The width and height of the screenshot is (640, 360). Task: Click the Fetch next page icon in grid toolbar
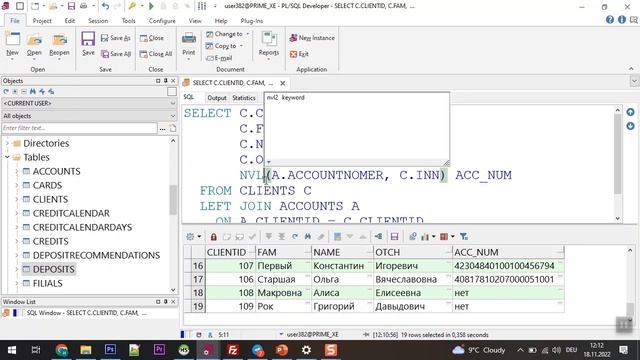(x=269, y=237)
